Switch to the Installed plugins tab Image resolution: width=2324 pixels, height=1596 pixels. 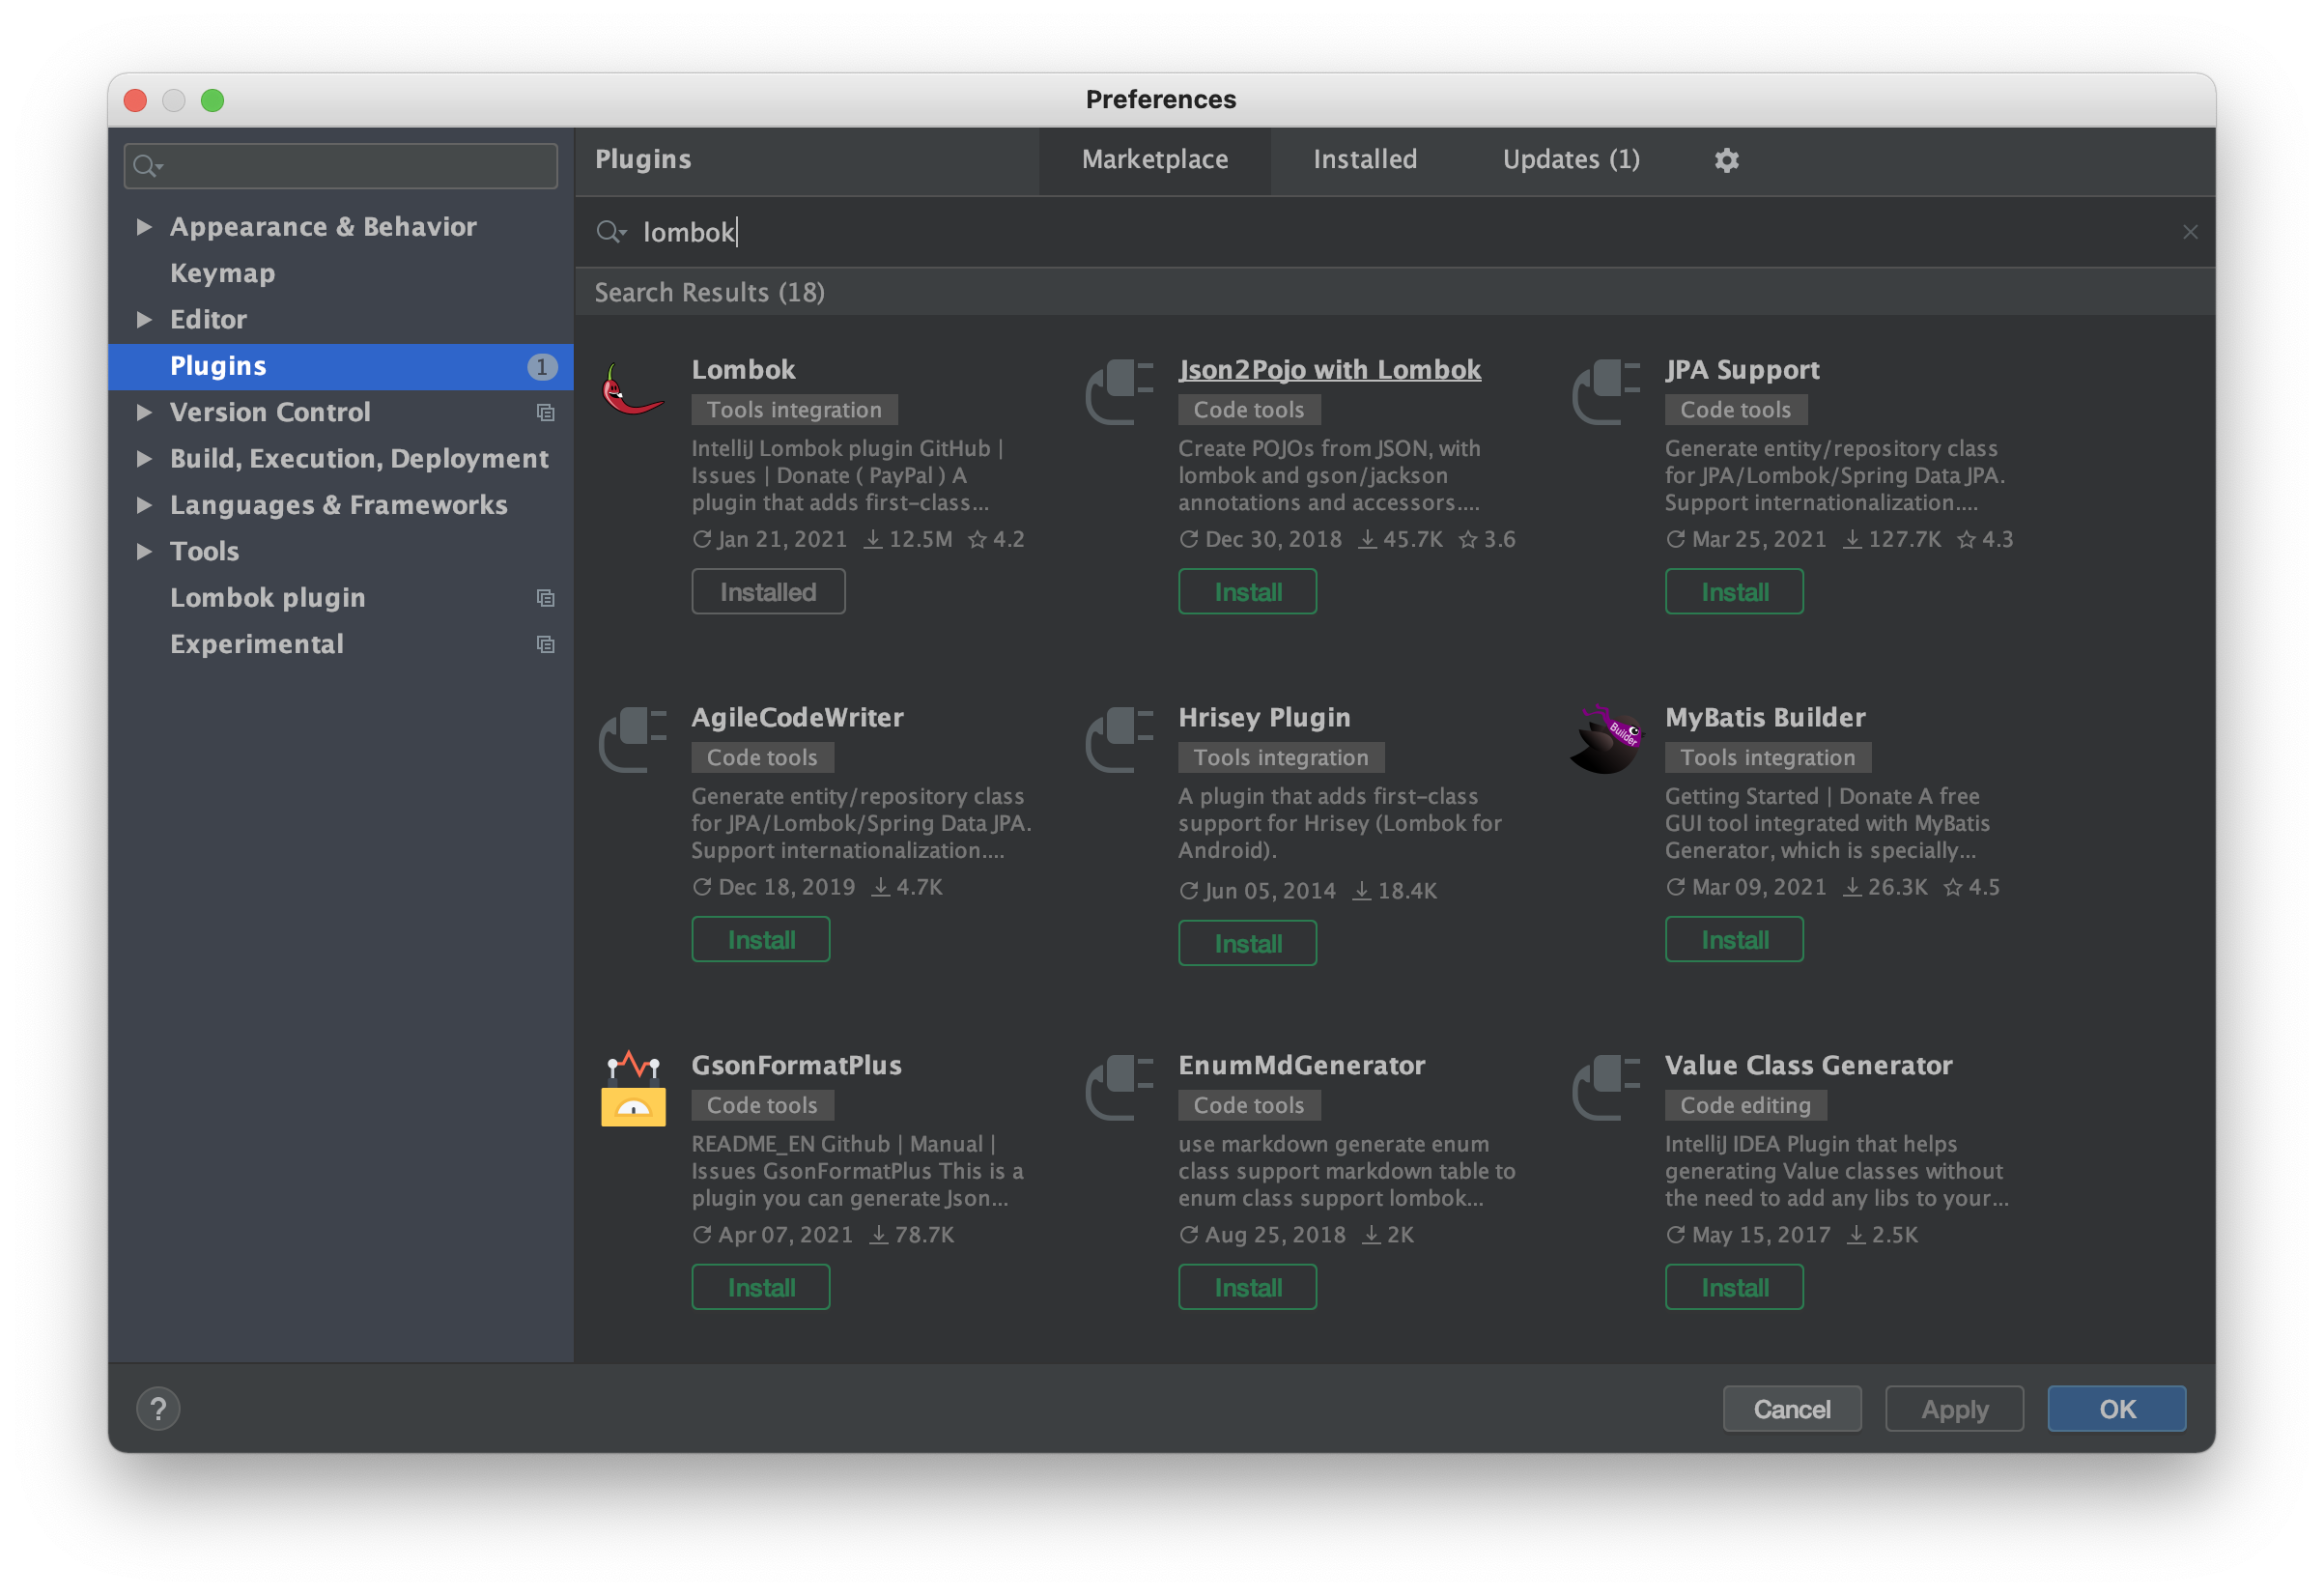click(x=1364, y=159)
